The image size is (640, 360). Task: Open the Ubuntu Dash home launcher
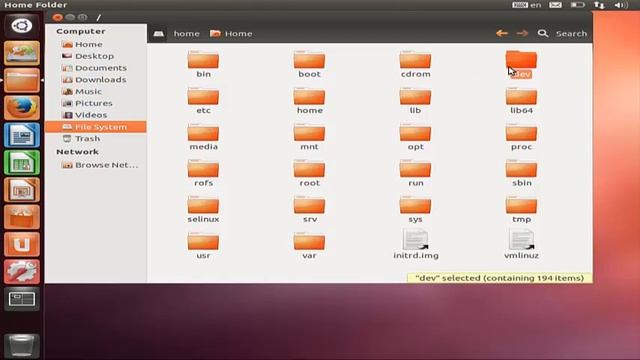[22, 26]
